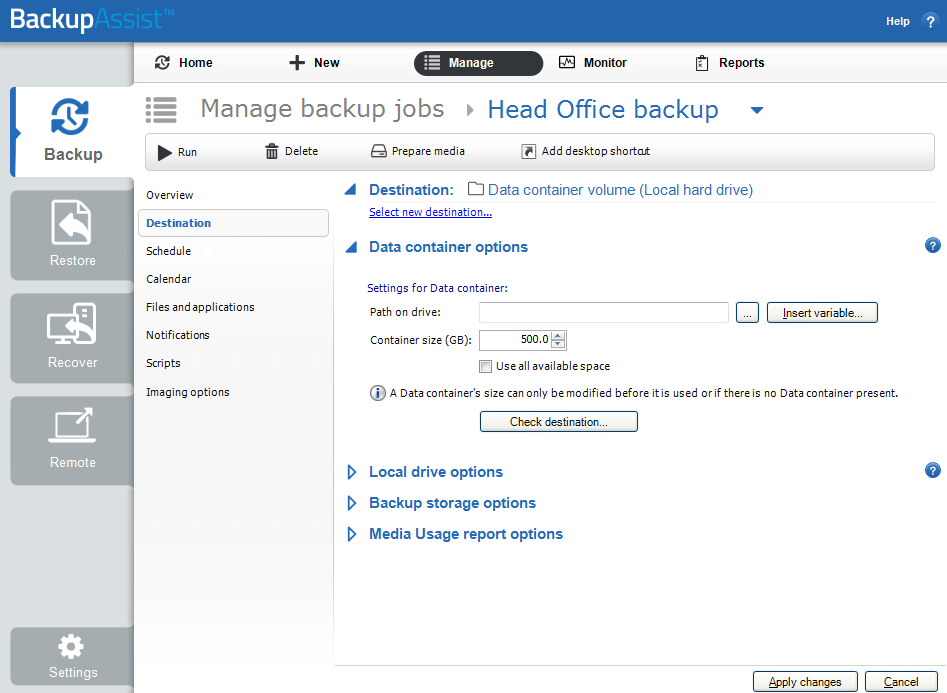Open the Settings gear section

[72, 656]
